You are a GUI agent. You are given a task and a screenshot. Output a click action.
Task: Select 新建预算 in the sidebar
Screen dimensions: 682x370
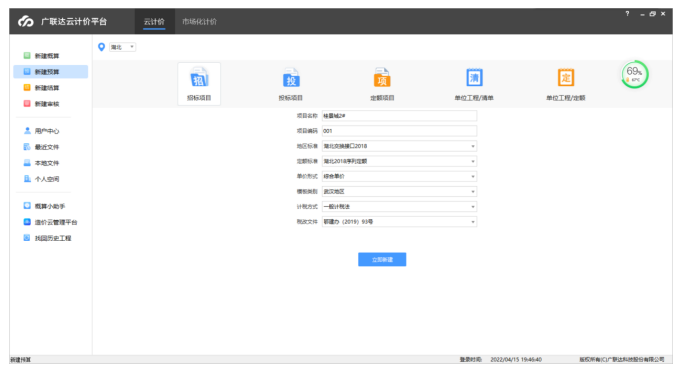click(50, 72)
